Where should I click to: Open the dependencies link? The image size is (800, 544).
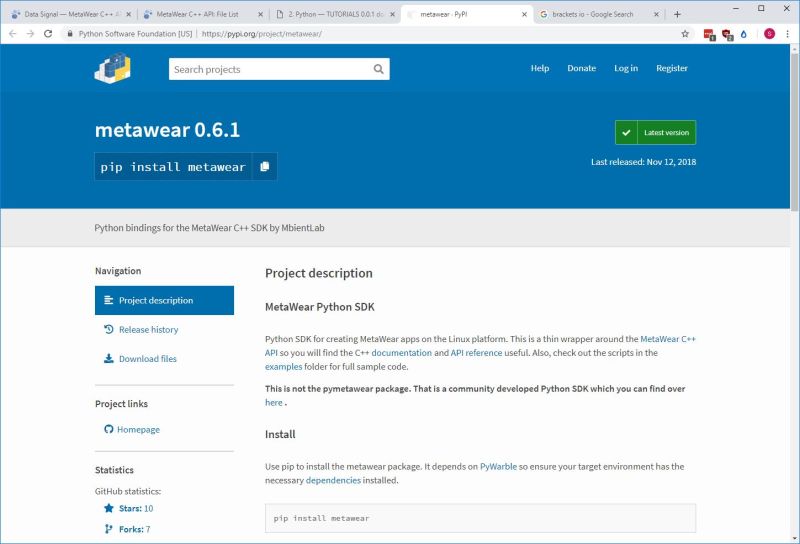click(x=333, y=480)
